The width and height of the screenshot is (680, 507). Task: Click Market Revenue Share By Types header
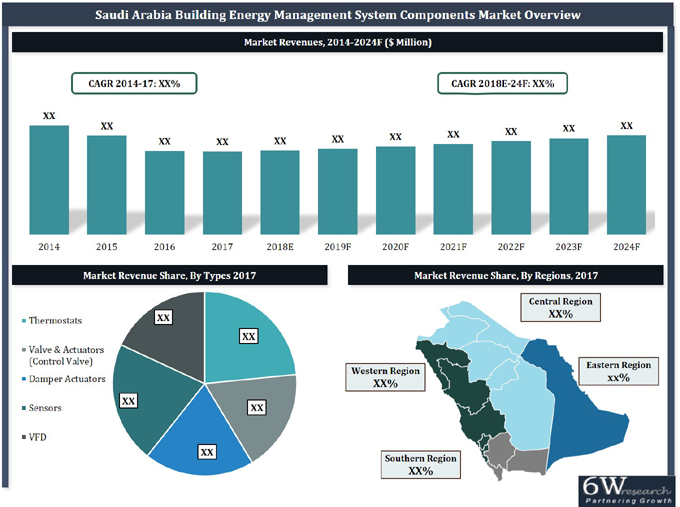tap(170, 275)
